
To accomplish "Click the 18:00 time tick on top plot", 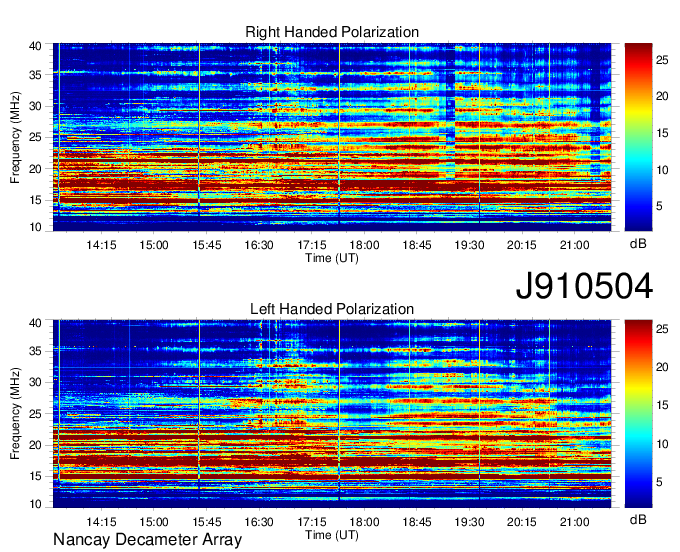I will (364, 245).
